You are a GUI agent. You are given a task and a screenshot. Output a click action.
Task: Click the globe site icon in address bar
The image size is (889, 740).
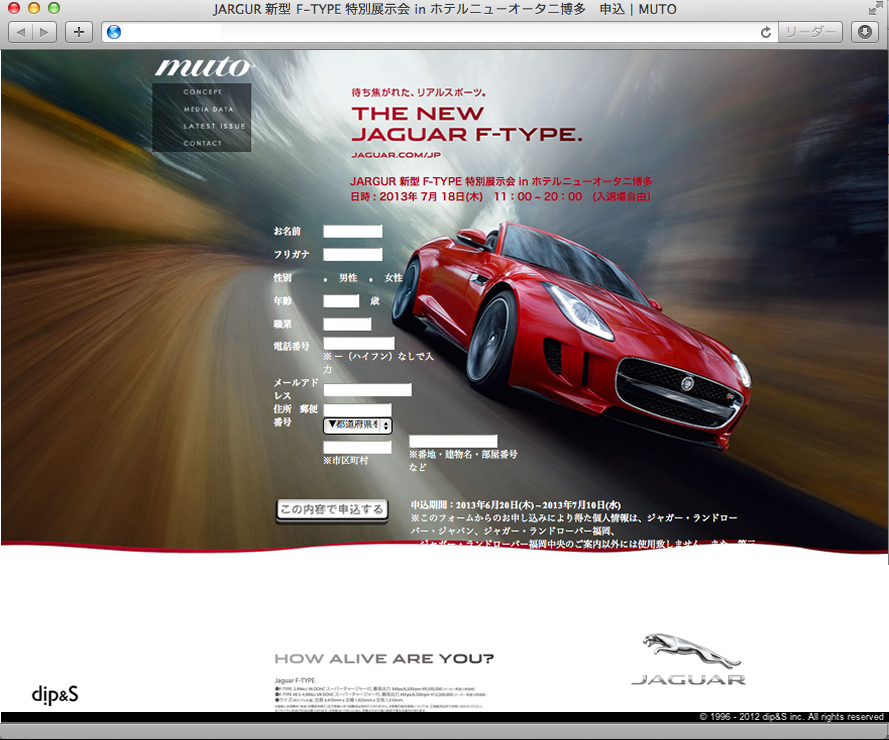[x=114, y=32]
